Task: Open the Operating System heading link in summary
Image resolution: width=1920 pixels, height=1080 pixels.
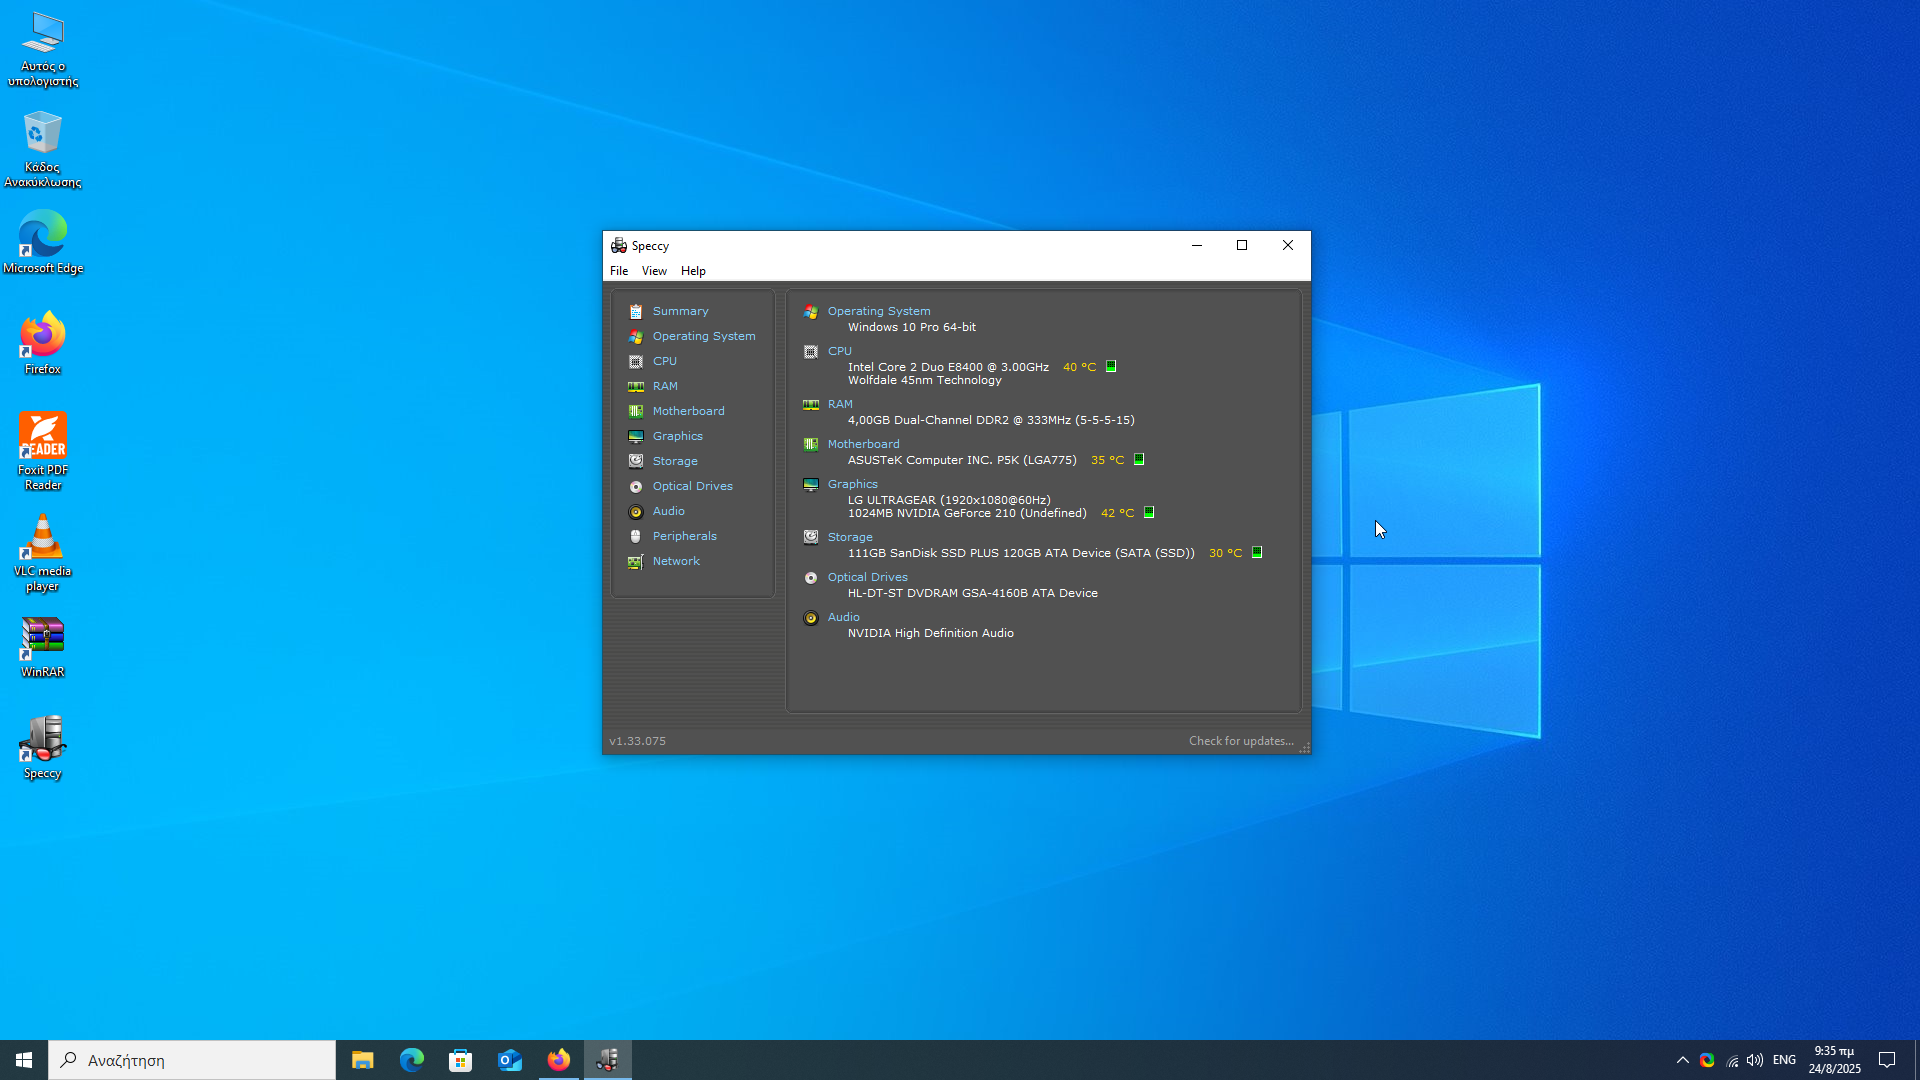Action: click(x=879, y=311)
